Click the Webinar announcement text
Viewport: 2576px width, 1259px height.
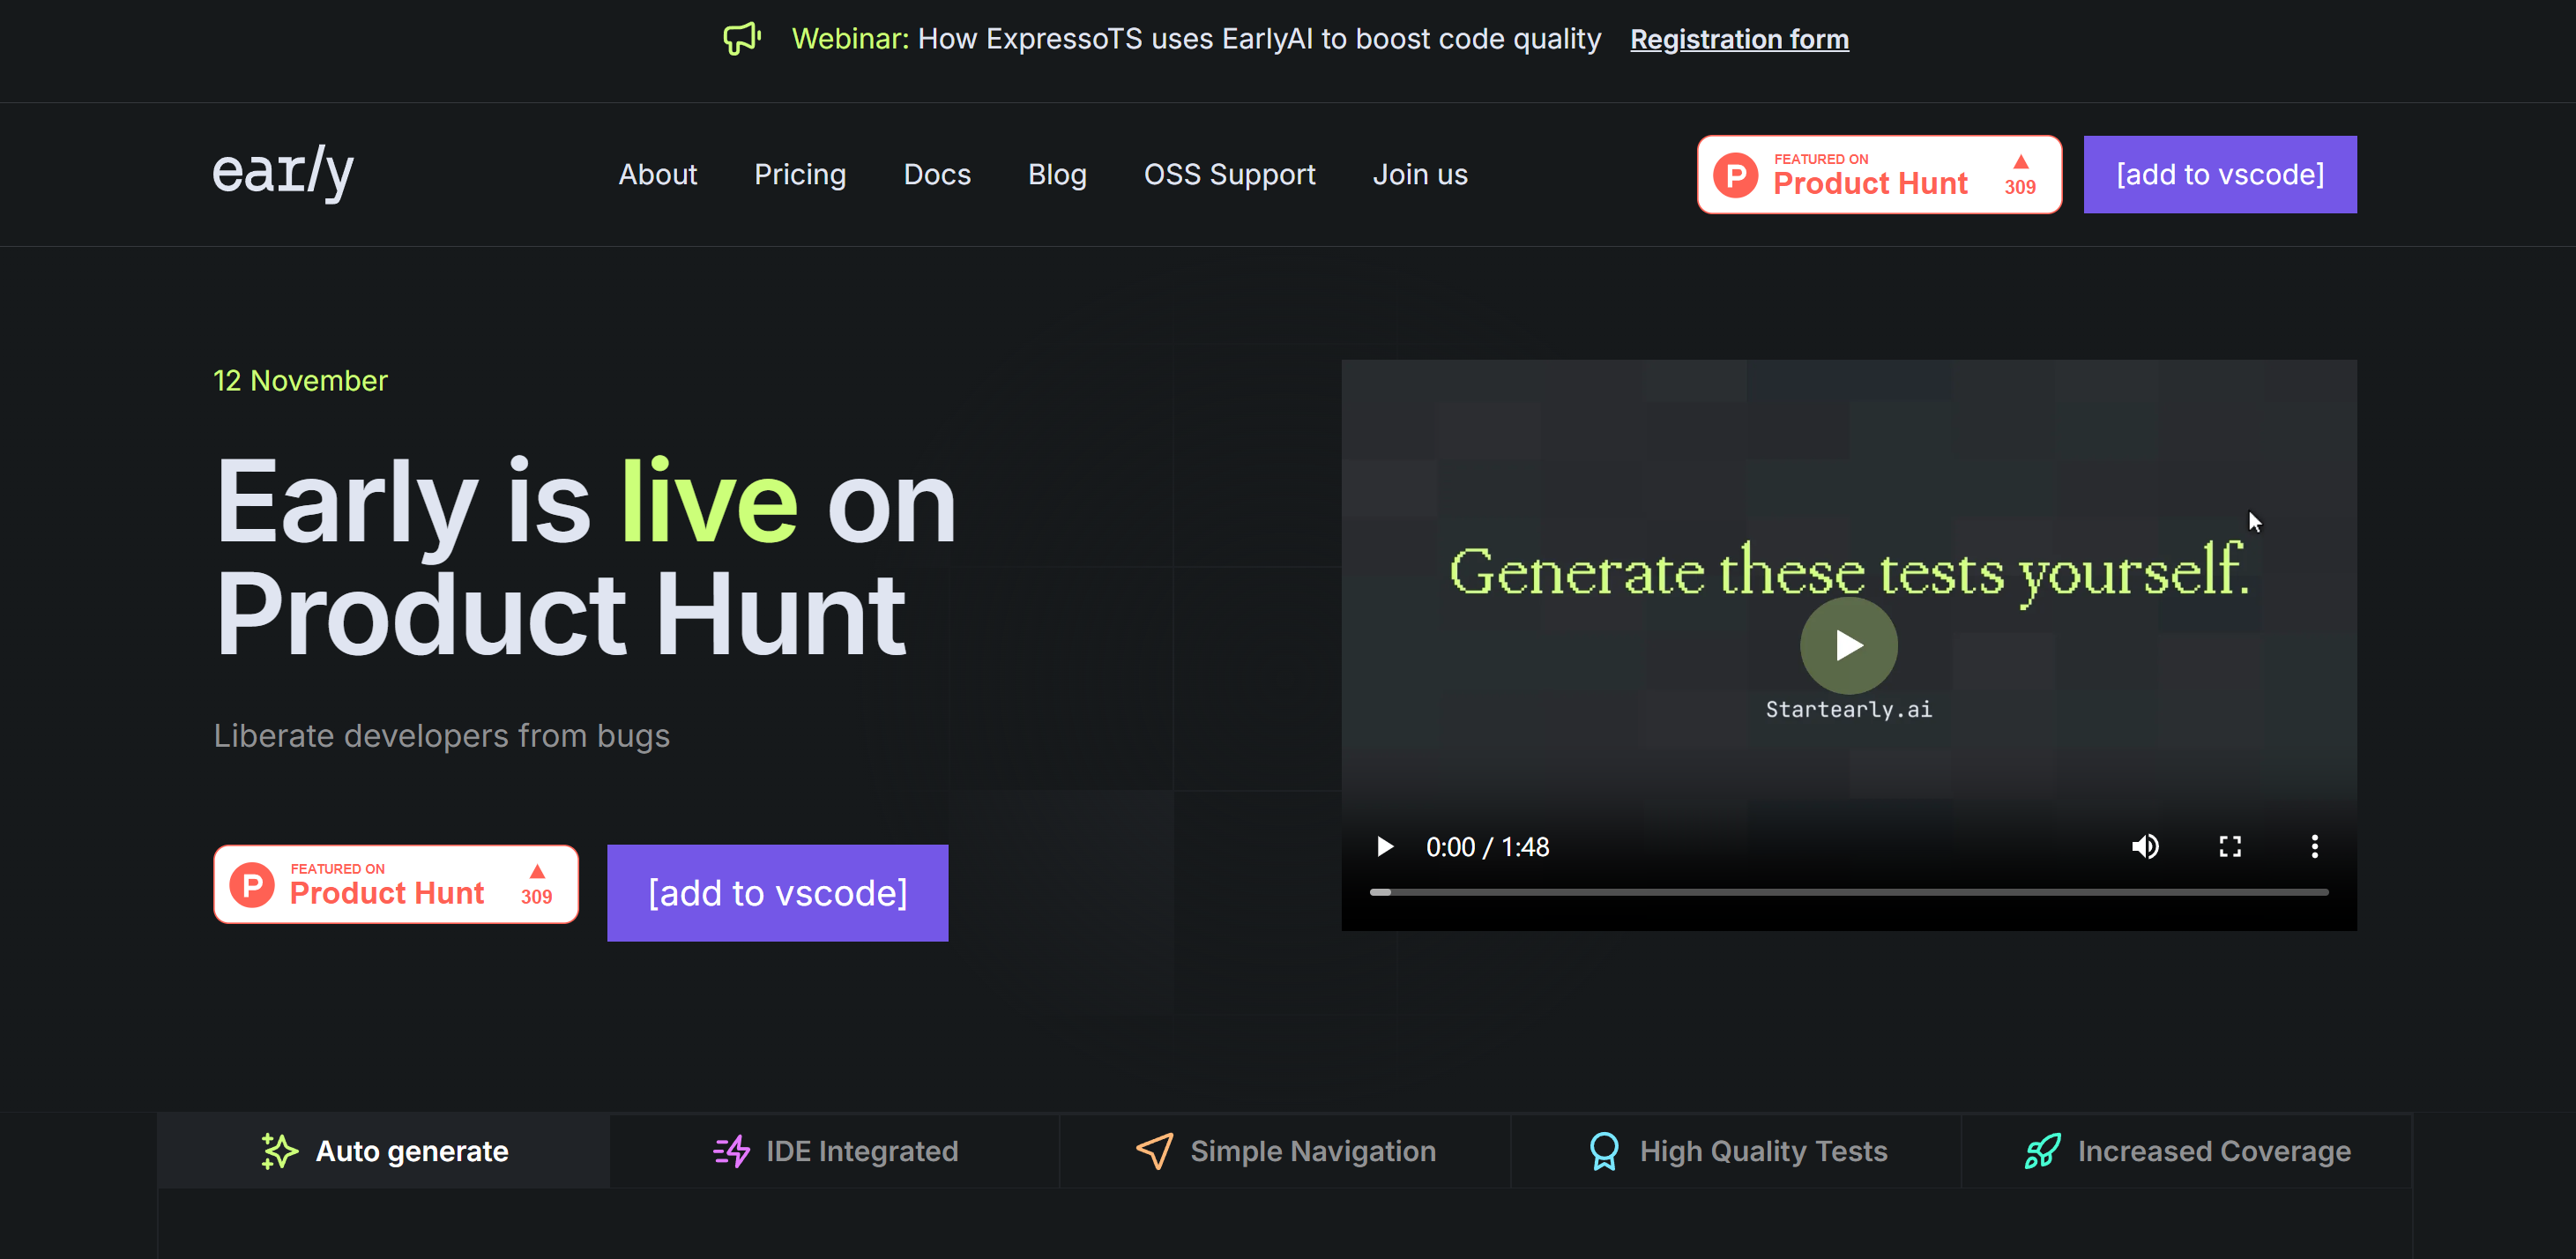pyautogui.click(x=1196, y=39)
